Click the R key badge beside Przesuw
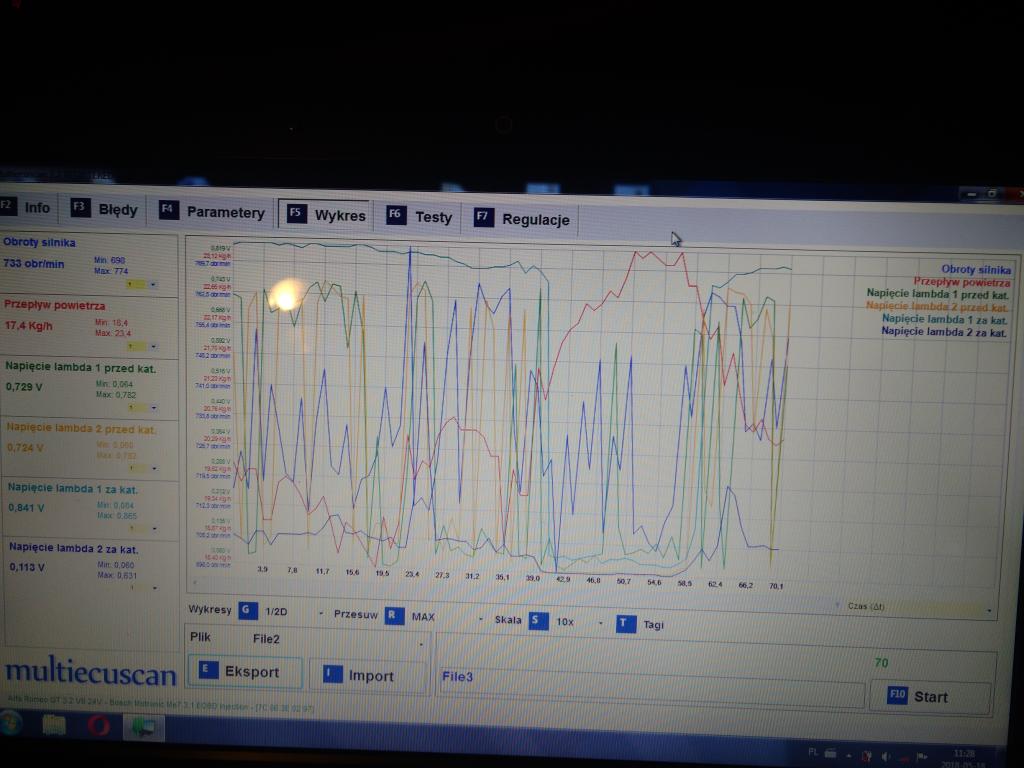1024x768 pixels. pyautogui.click(x=394, y=615)
